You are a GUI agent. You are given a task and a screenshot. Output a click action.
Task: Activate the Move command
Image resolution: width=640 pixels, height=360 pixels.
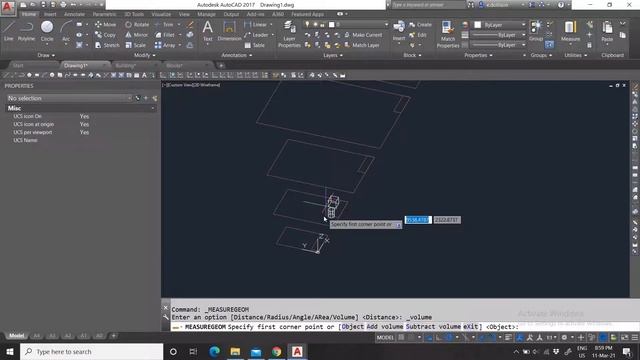[105, 24]
